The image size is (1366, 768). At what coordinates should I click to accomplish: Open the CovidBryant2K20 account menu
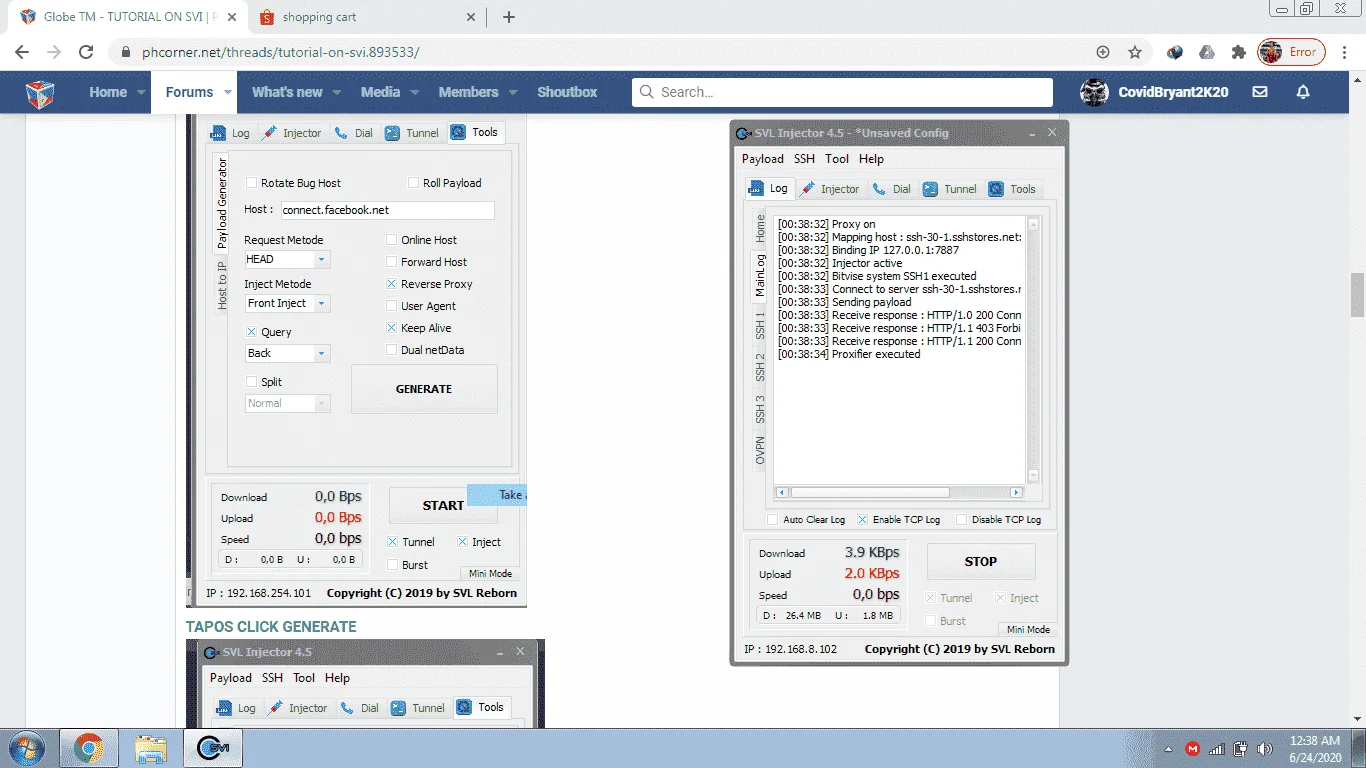point(1155,92)
